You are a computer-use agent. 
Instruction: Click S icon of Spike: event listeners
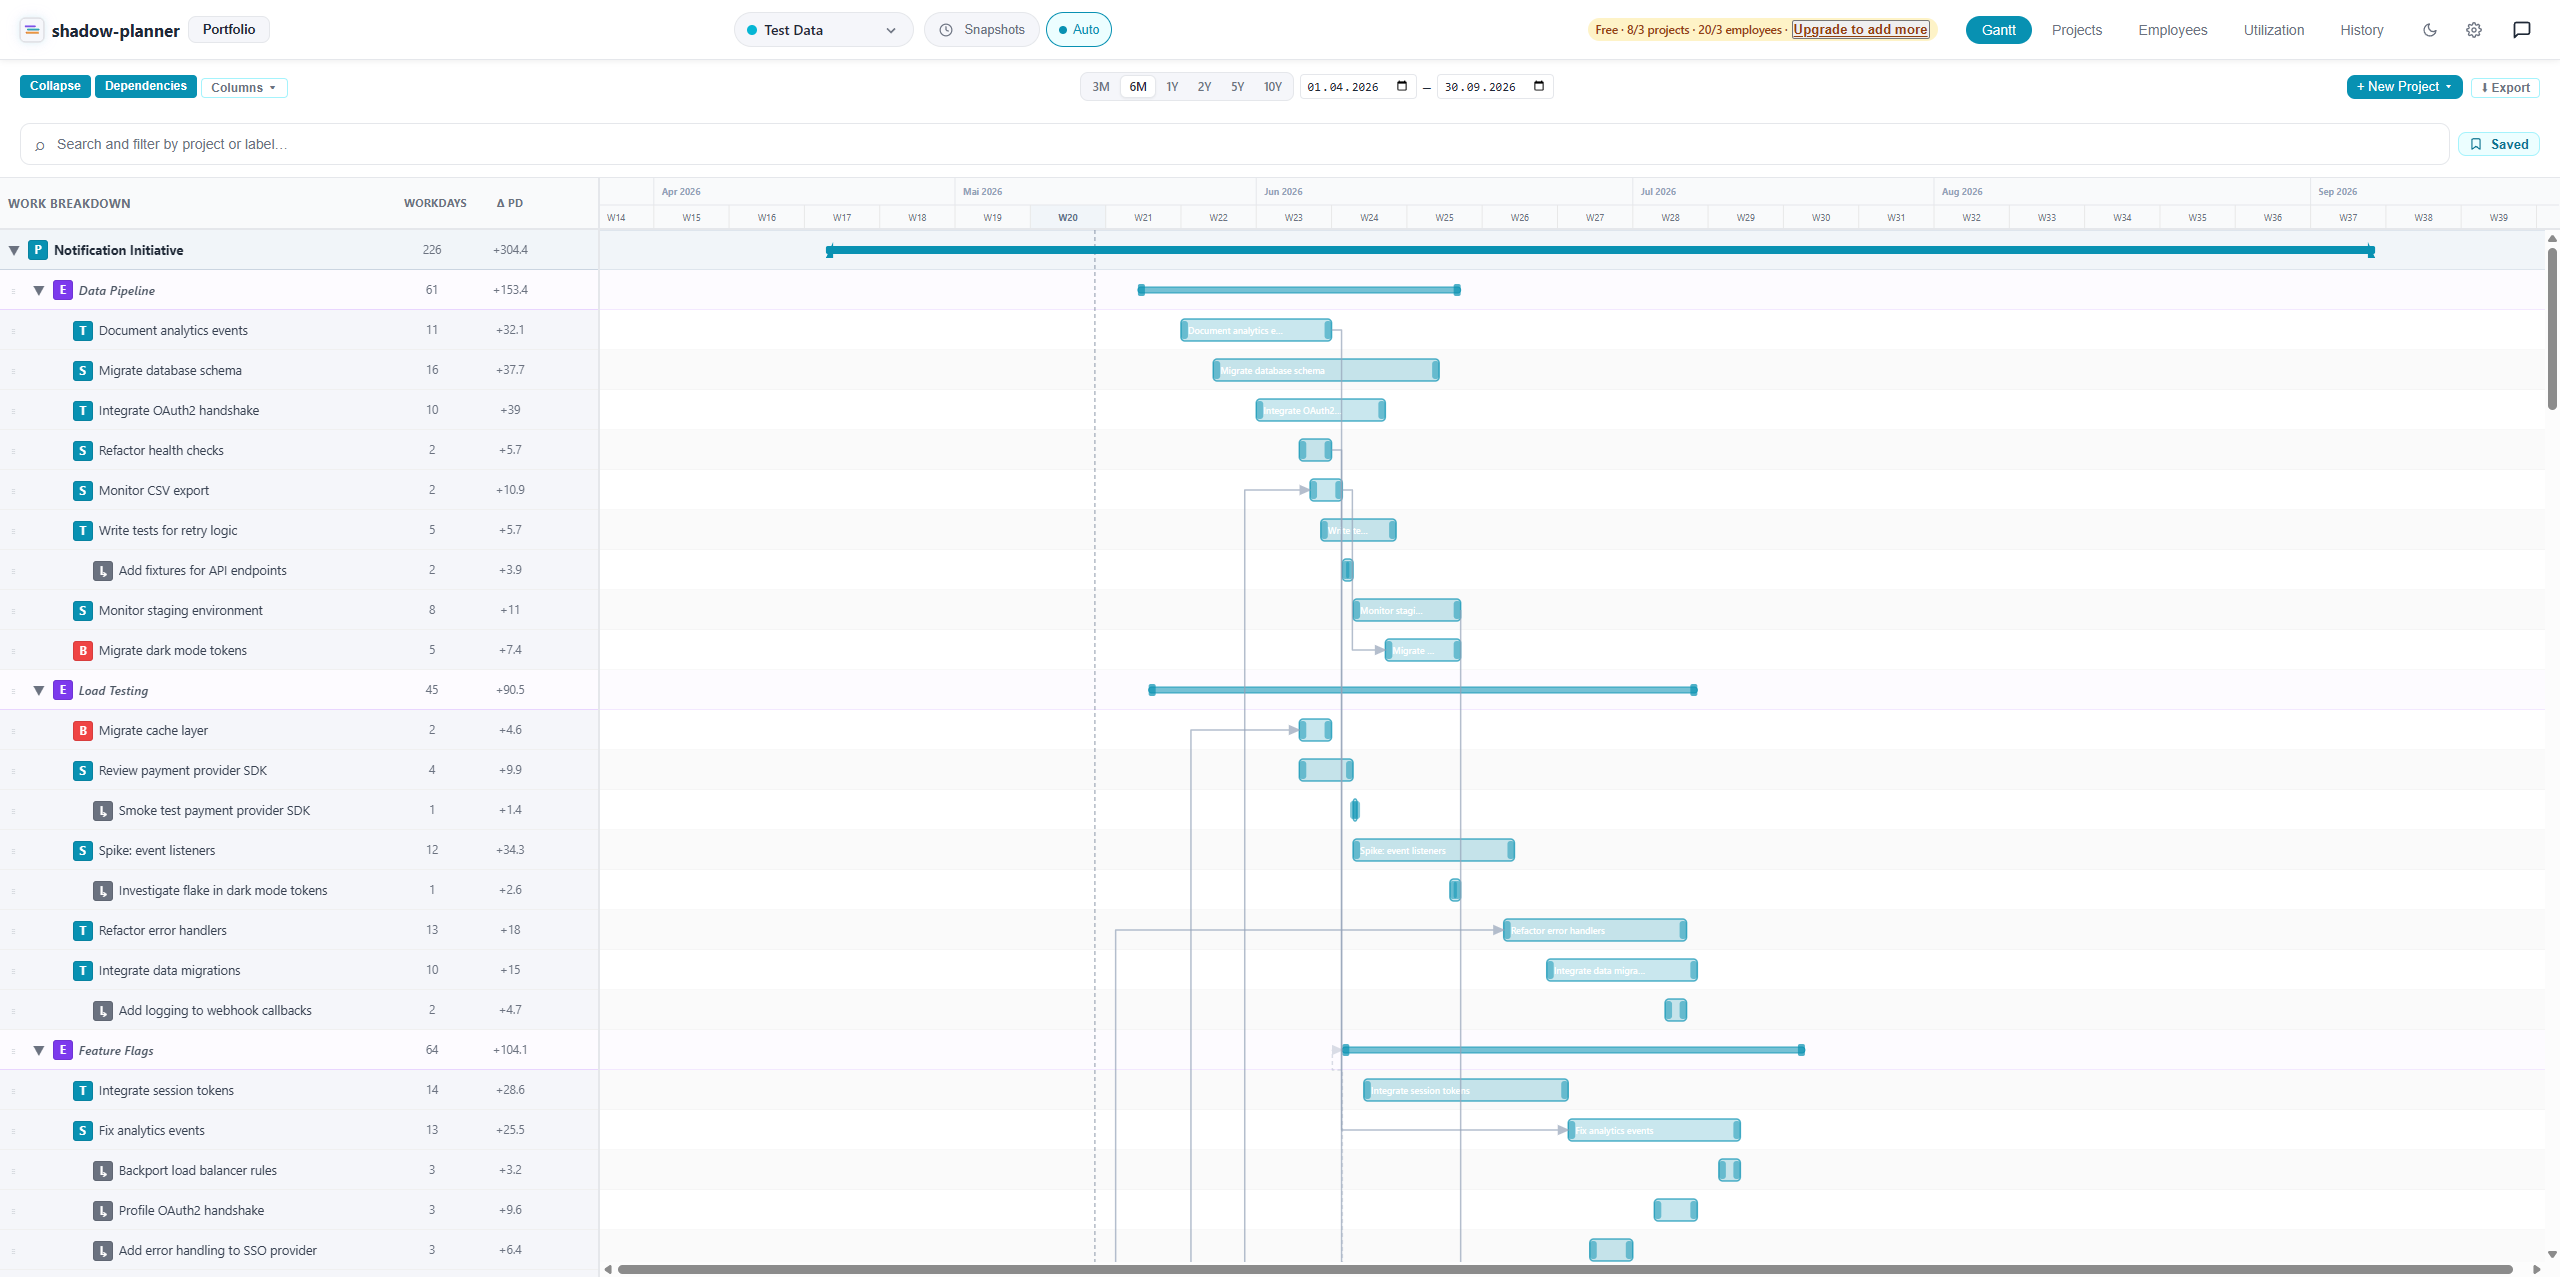[83, 850]
